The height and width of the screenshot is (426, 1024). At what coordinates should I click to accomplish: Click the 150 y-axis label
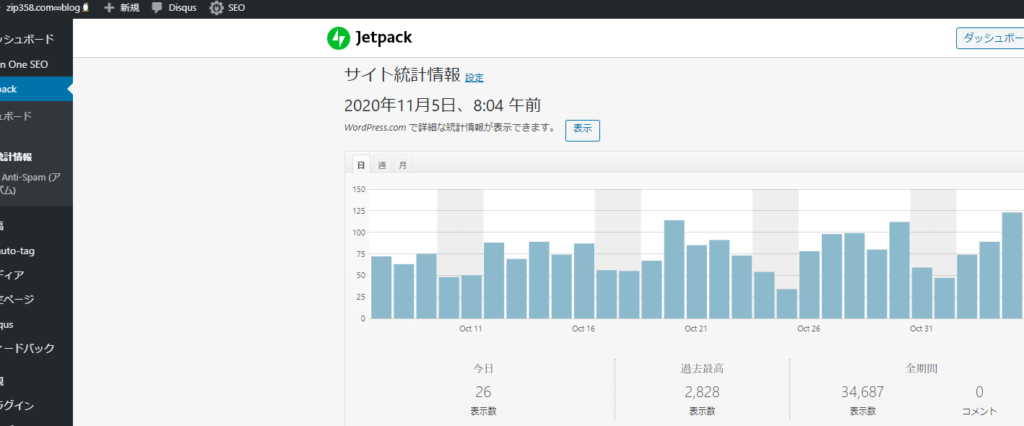click(358, 189)
